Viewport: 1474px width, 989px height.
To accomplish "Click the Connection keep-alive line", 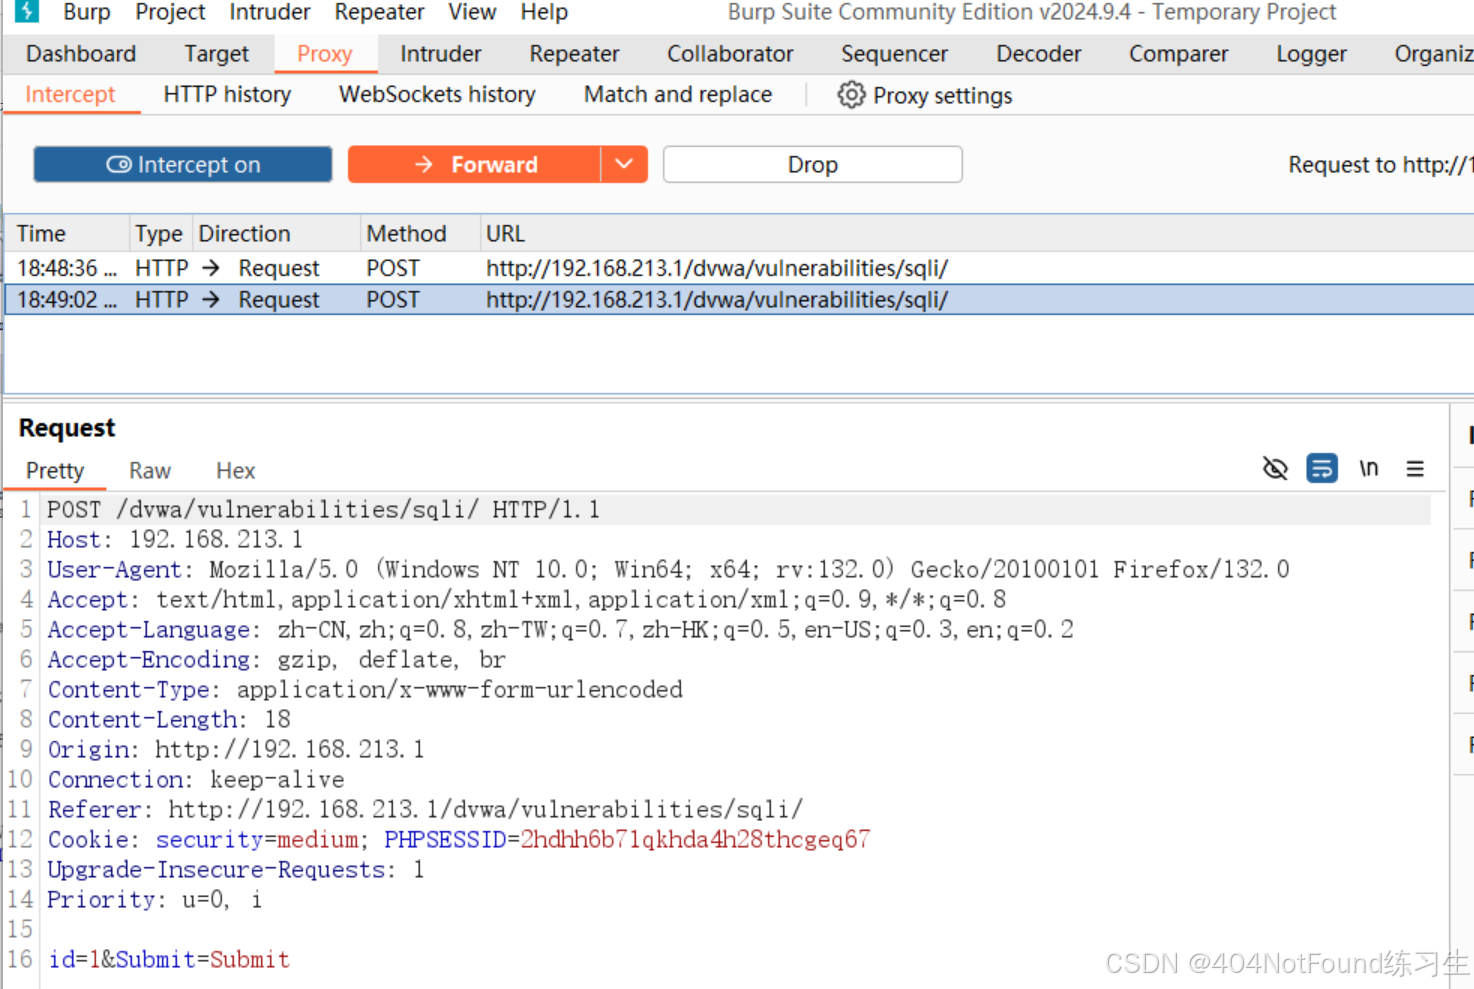I will pyautogui.click(x=196, y=780).
